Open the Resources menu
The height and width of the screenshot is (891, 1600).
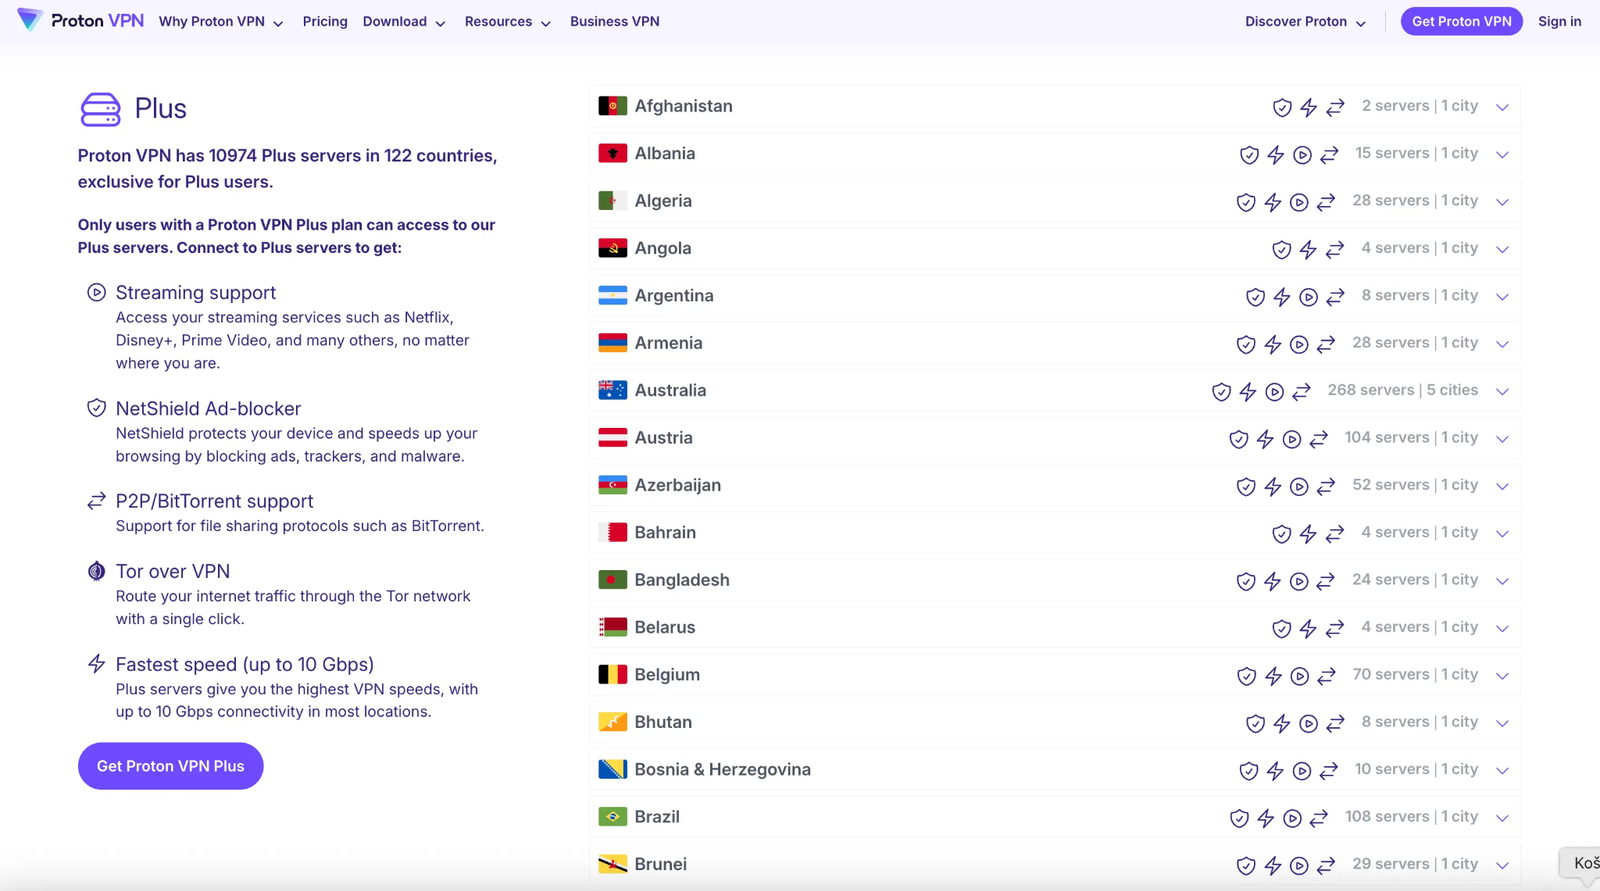[507, 21]
